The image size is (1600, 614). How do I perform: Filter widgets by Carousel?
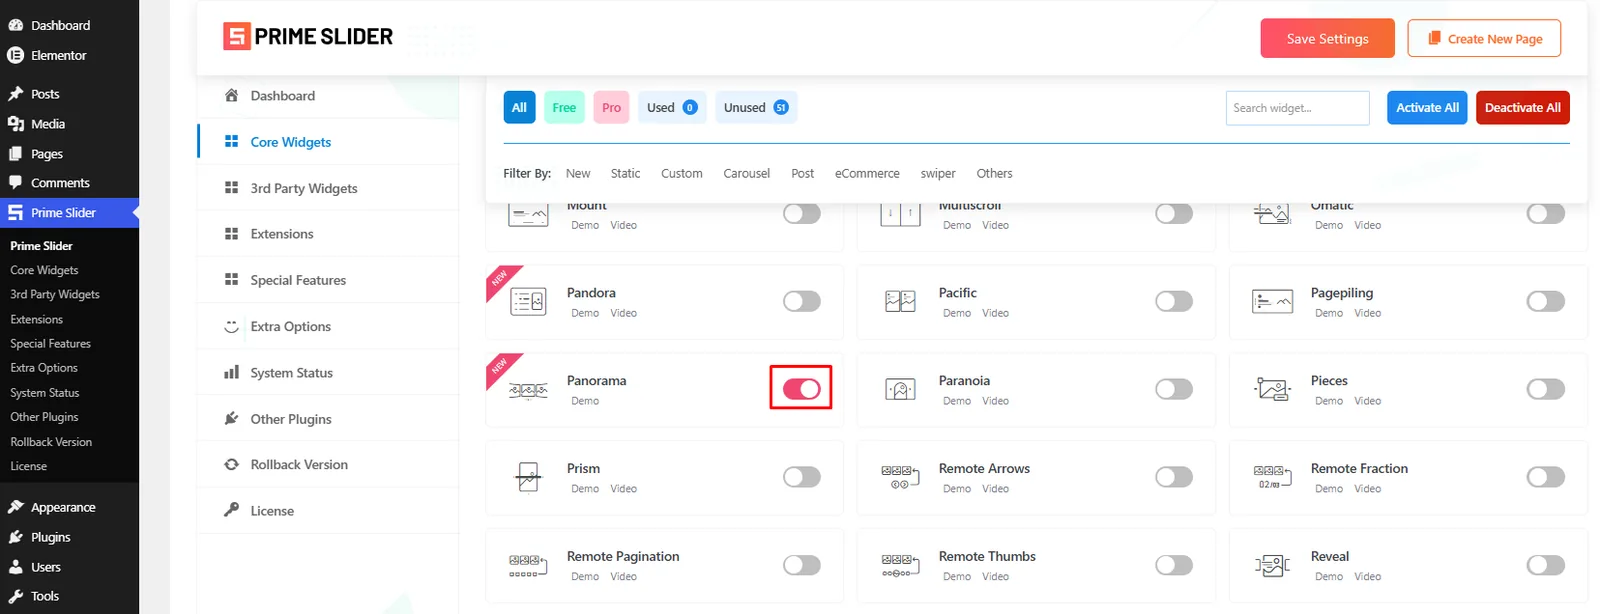[746, 173]
